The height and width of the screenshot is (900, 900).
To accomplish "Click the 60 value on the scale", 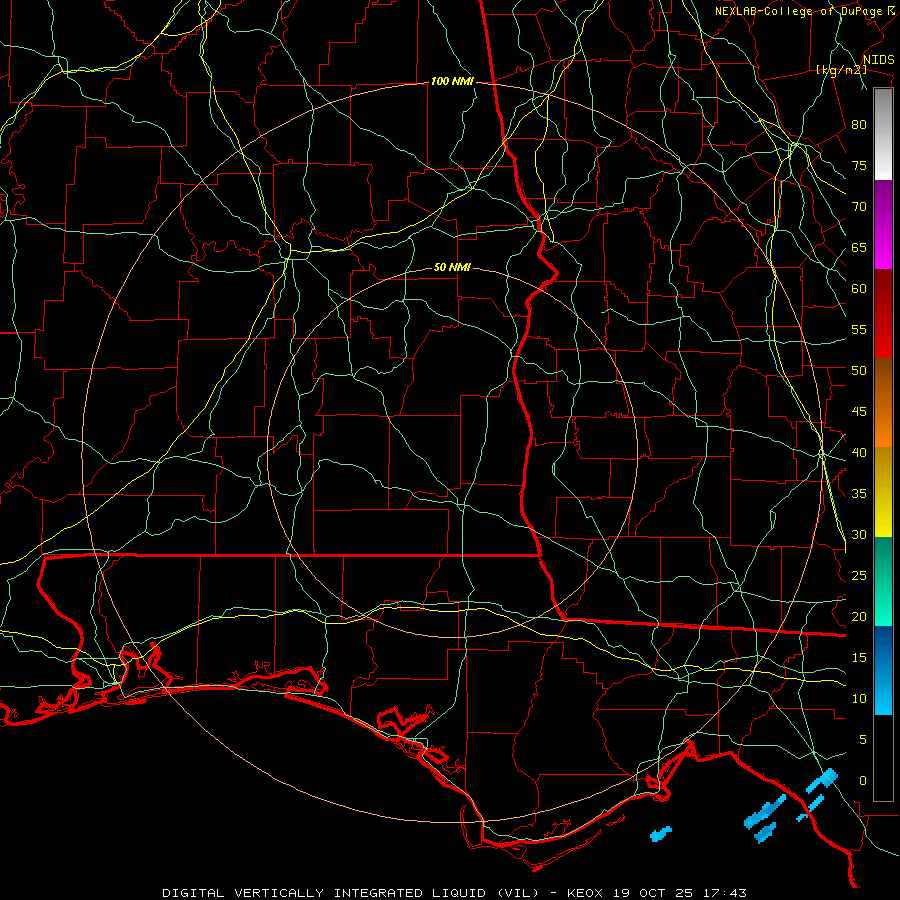I will (859, 289).
